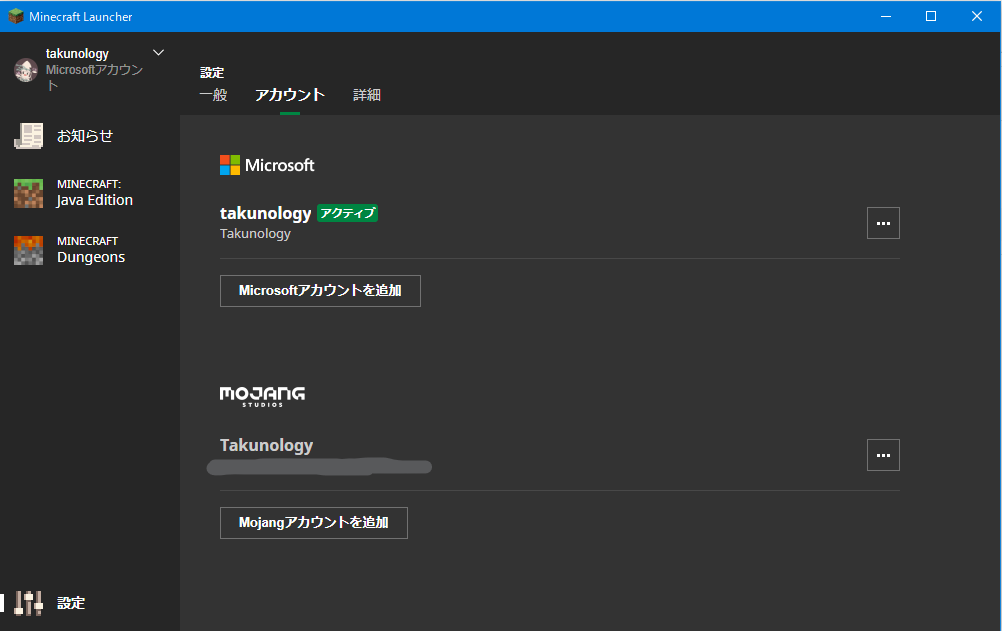The width and height of the screenshot is (1002, 631).
Task: Click the Mojang Studios logo
Action: [261, 395]
